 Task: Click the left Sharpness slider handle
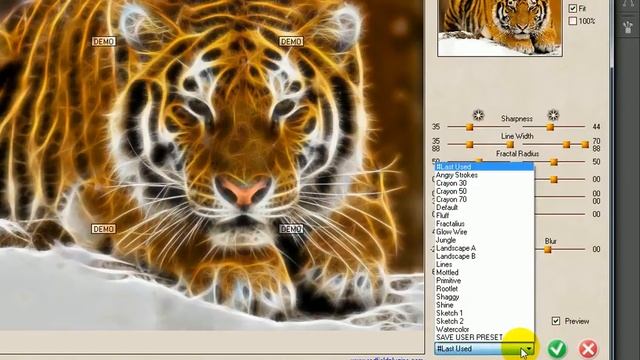point(469,127)
